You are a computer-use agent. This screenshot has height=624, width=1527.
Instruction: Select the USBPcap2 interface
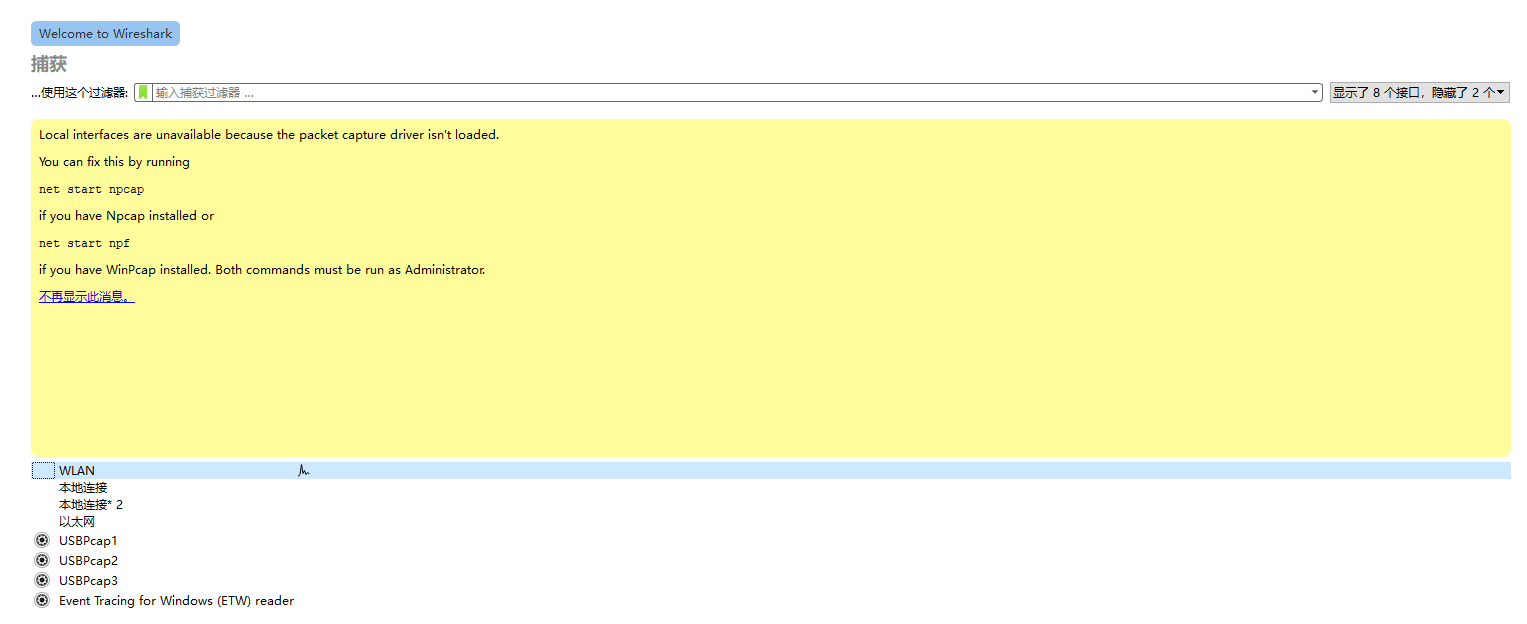[x=88, y=561]
